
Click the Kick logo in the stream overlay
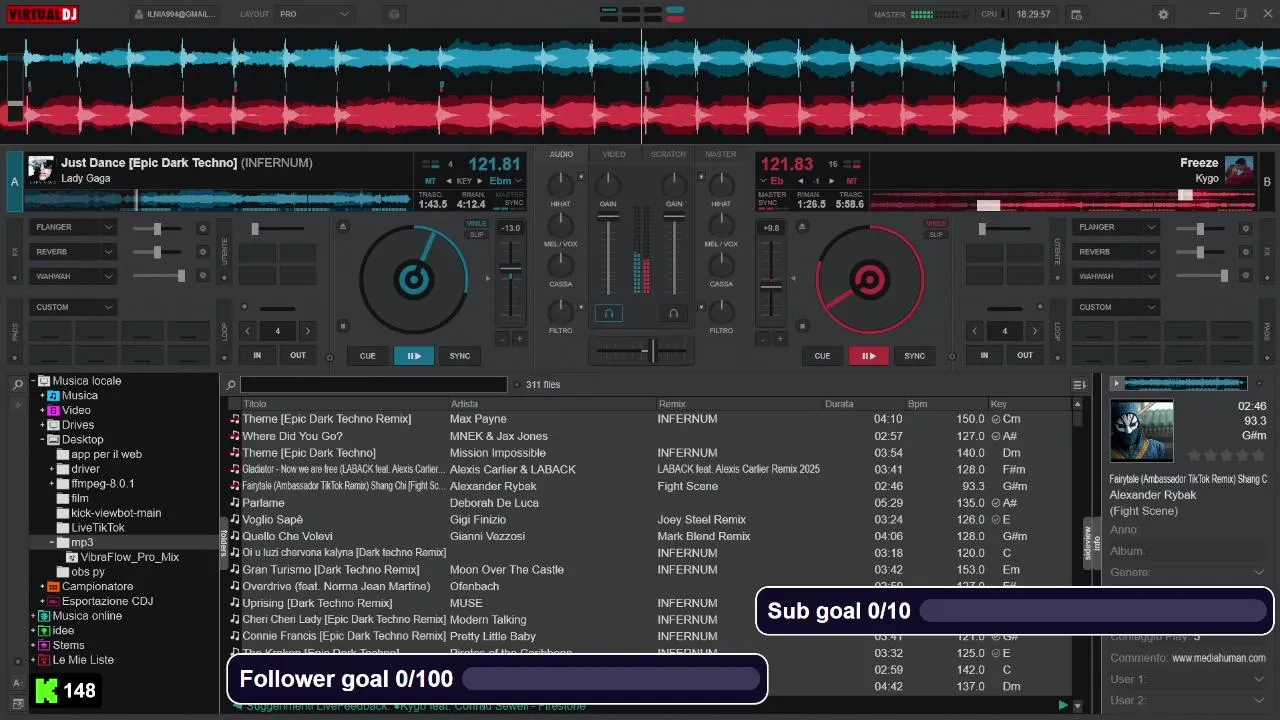click(46, 690)
